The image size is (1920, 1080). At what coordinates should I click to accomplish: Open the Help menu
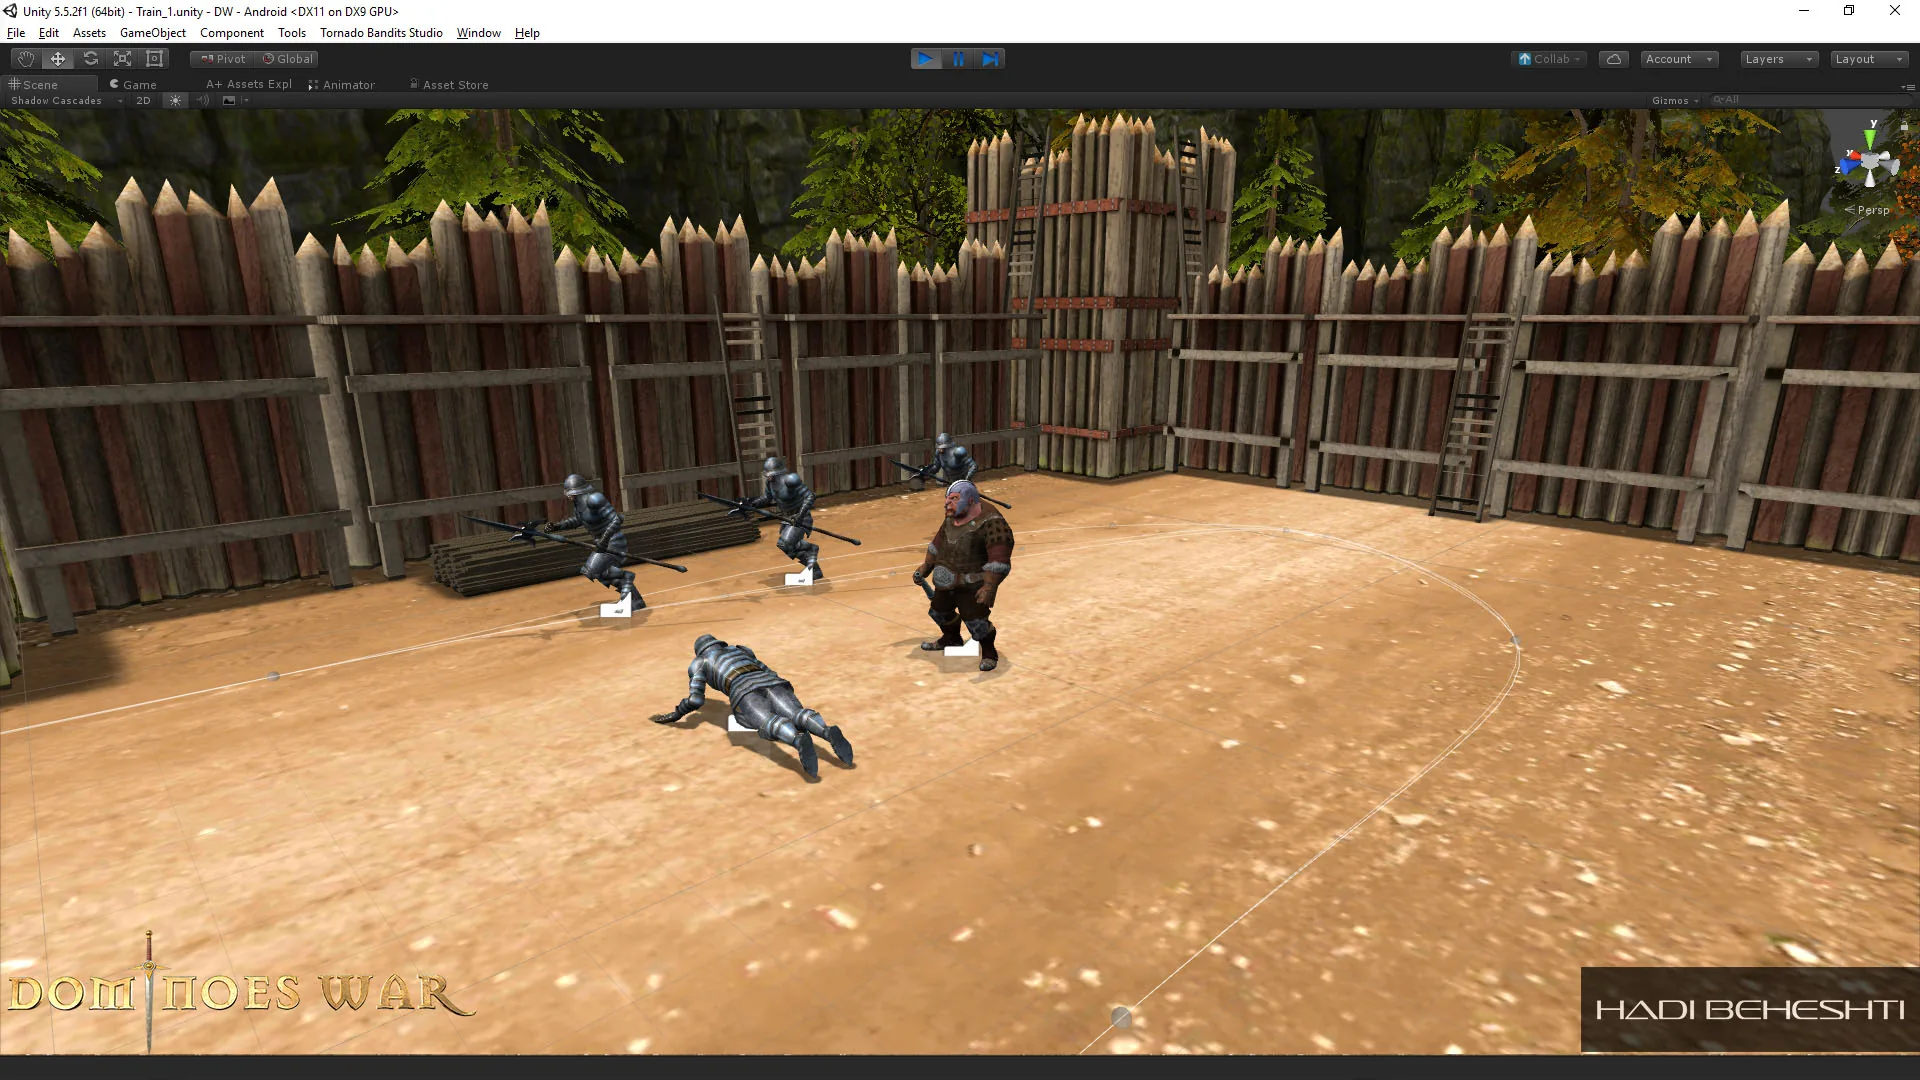tap(527, 33)
